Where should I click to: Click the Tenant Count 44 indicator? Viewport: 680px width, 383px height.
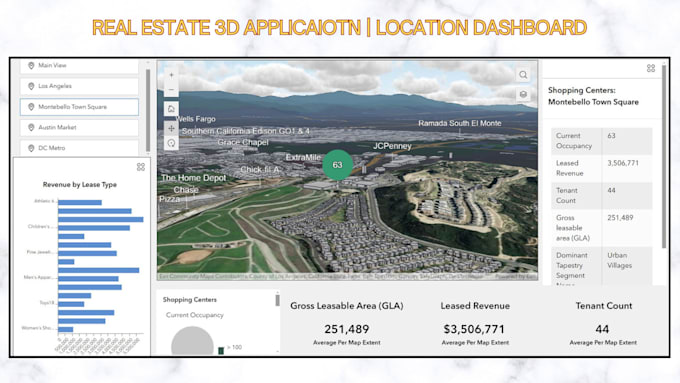point(603,323)
